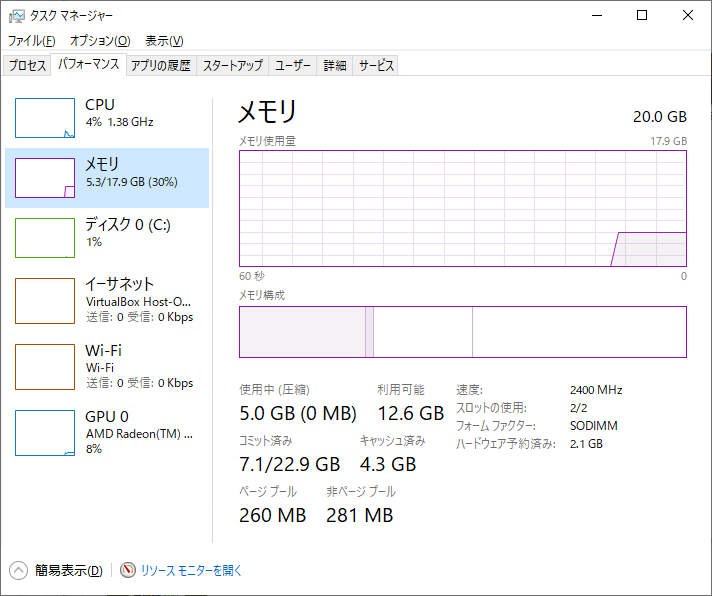Click the CPU label in sidebar
The height and width of the screenshot is (596, 712).
[100, 105]
